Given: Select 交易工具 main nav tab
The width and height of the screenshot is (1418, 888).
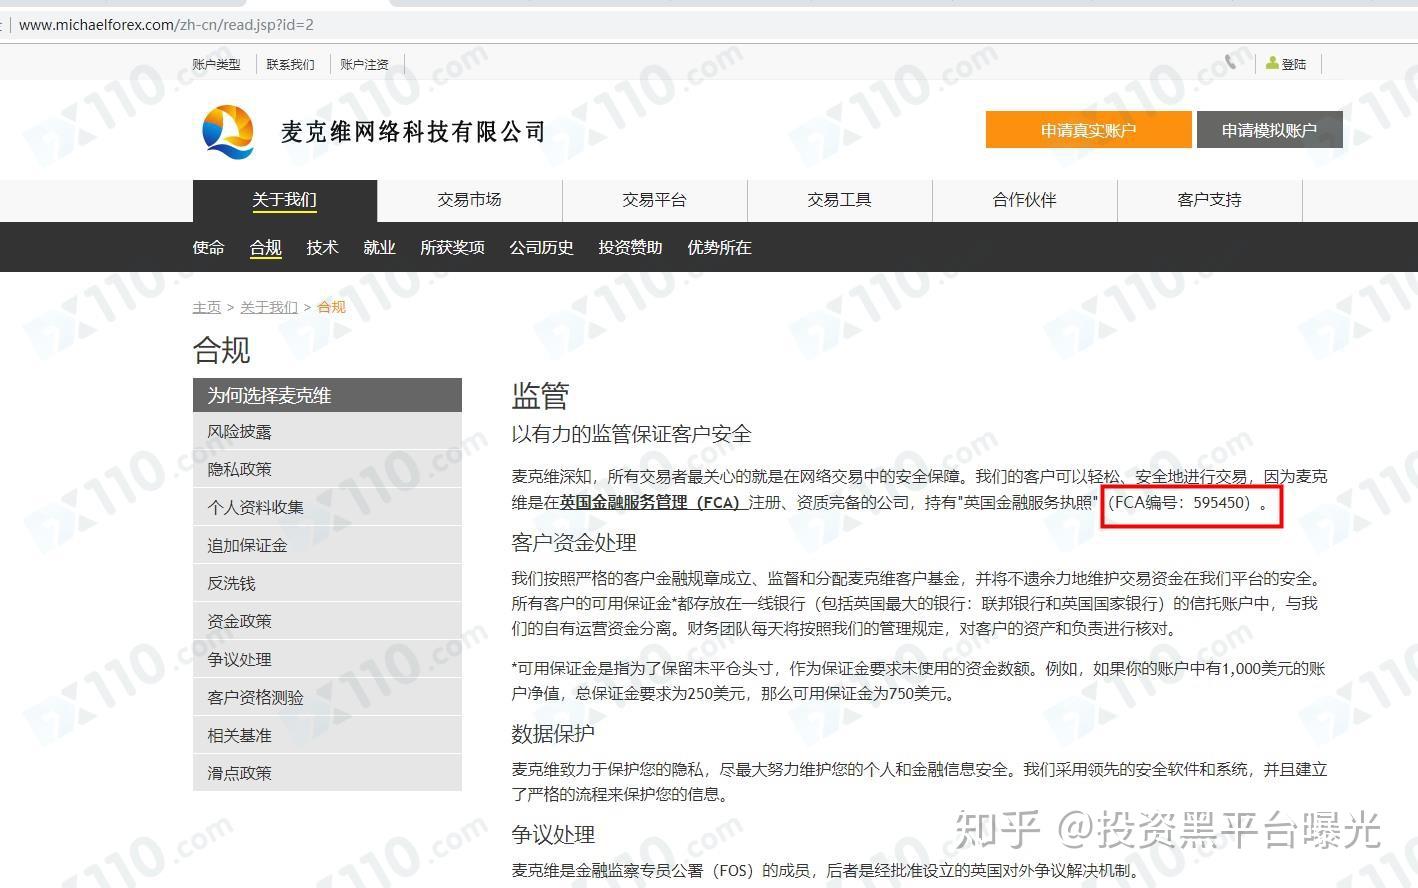Looking at the screenshot, I should pyautogui.click(x=839, y=200).
